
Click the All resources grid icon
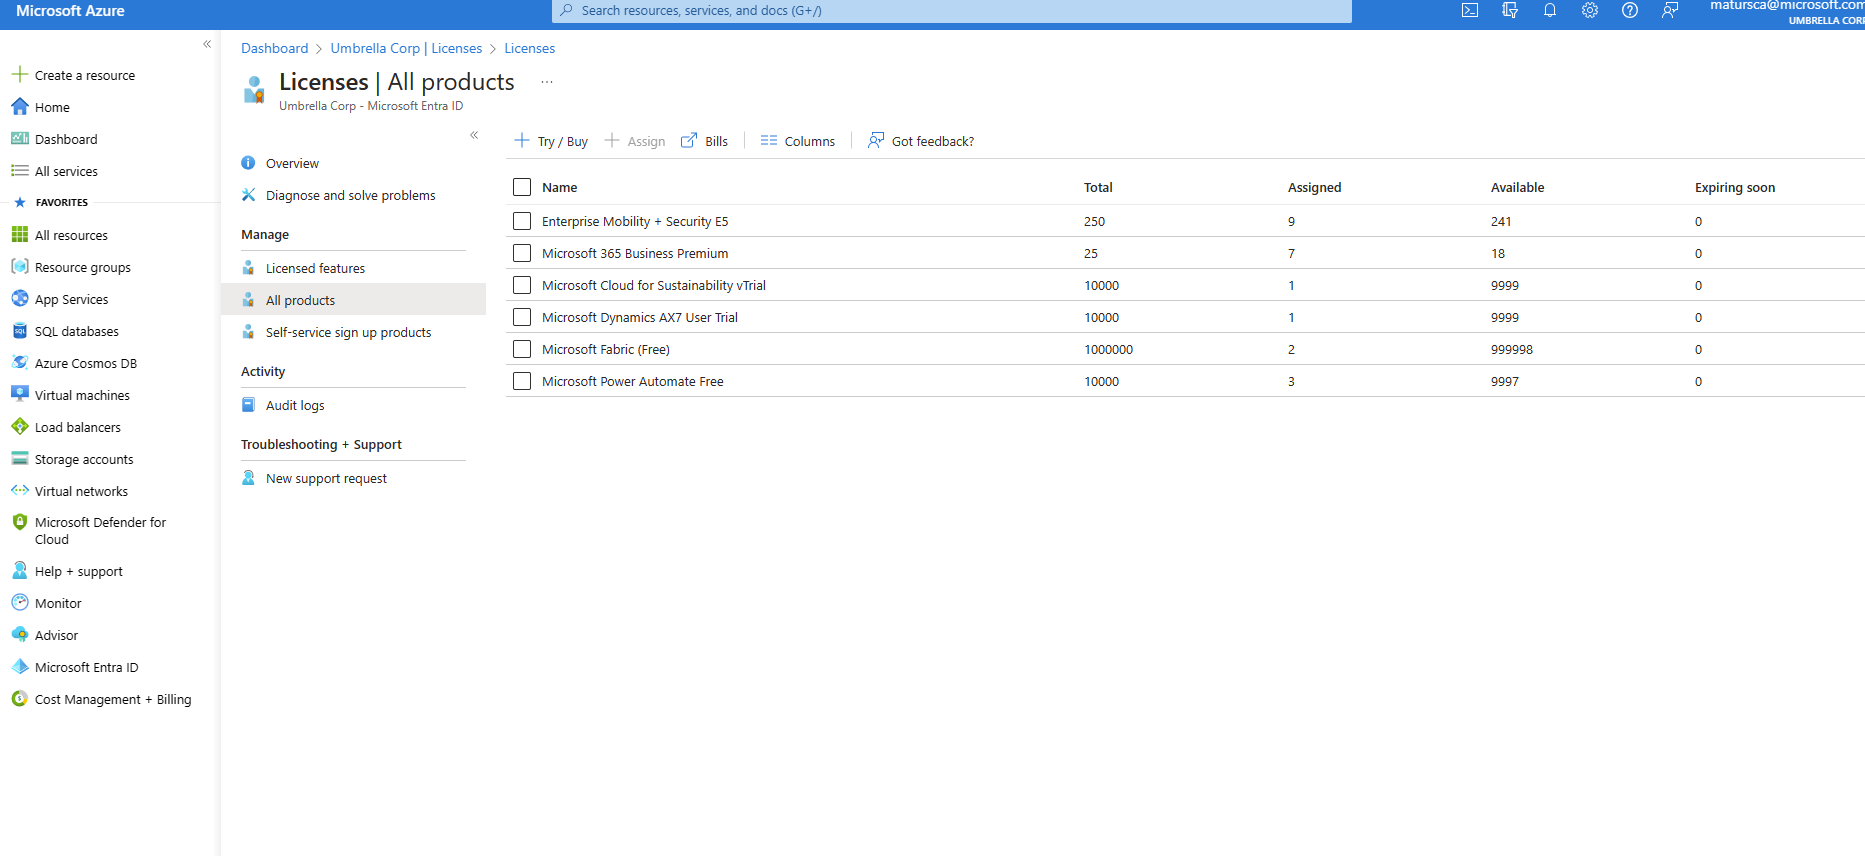tap(19, 235)
